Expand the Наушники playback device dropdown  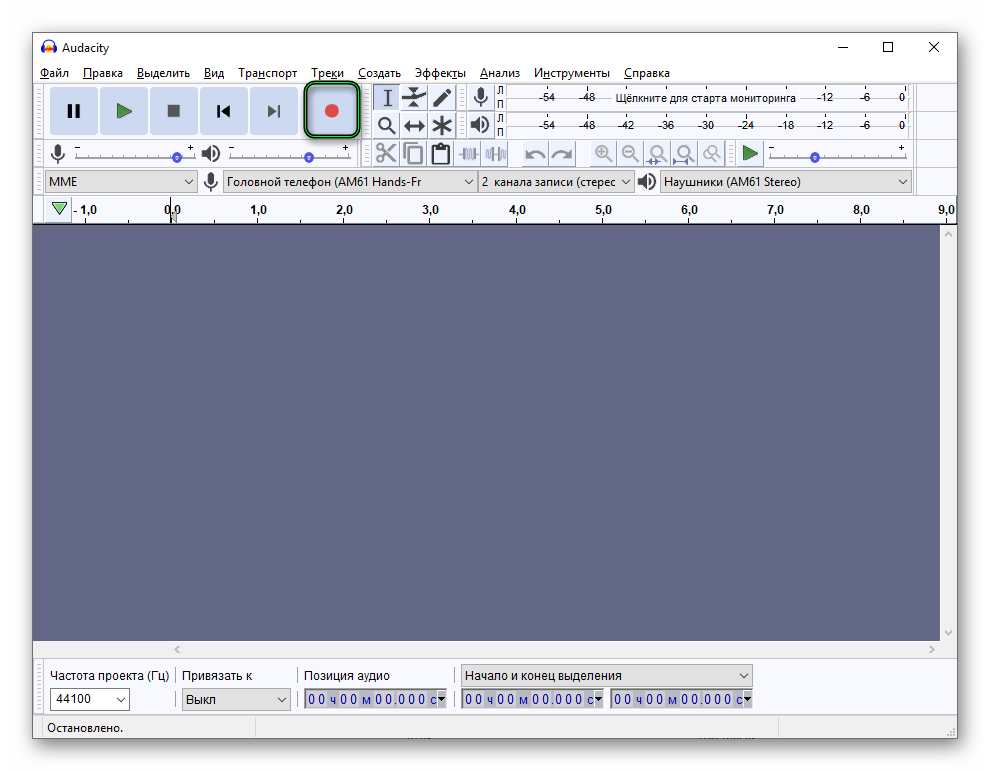click(786, 181)
